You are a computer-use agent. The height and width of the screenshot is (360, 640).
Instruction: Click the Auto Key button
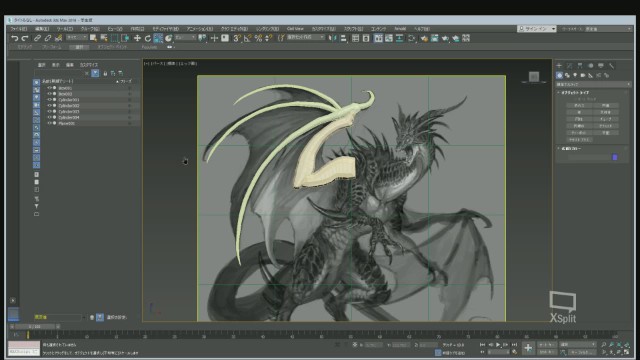(x=546, y=345)
